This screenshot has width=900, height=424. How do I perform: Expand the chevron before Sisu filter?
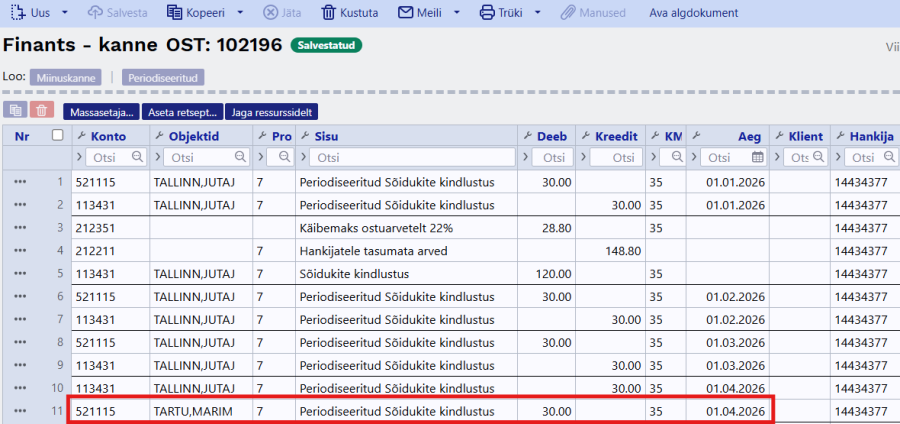coord(303,157)
